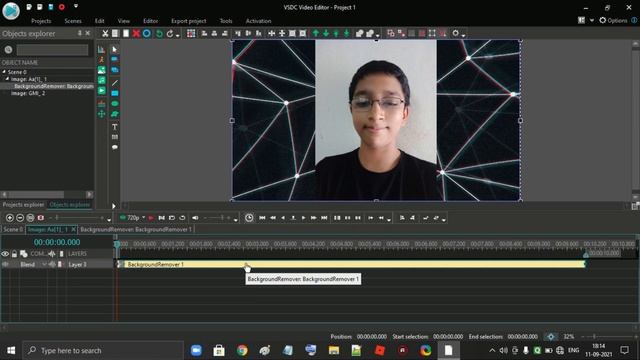Open the Activation menu
The height and width of the screenshot is (360, 640).
tap(258, 21)
